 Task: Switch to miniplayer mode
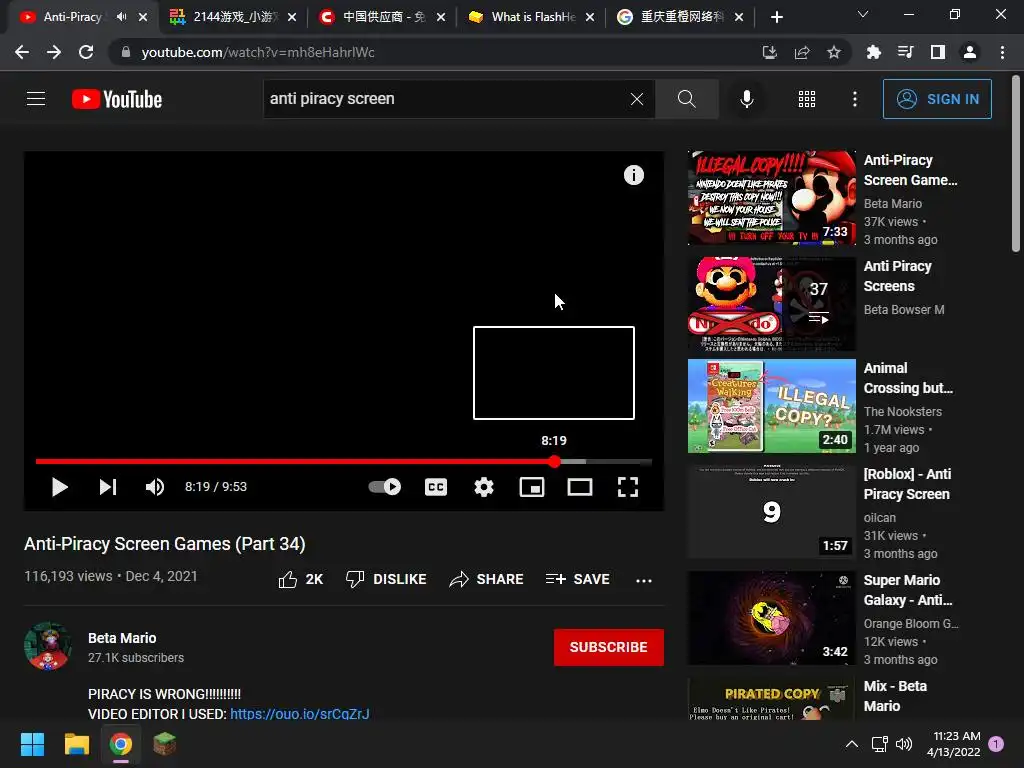pos(532,487)
